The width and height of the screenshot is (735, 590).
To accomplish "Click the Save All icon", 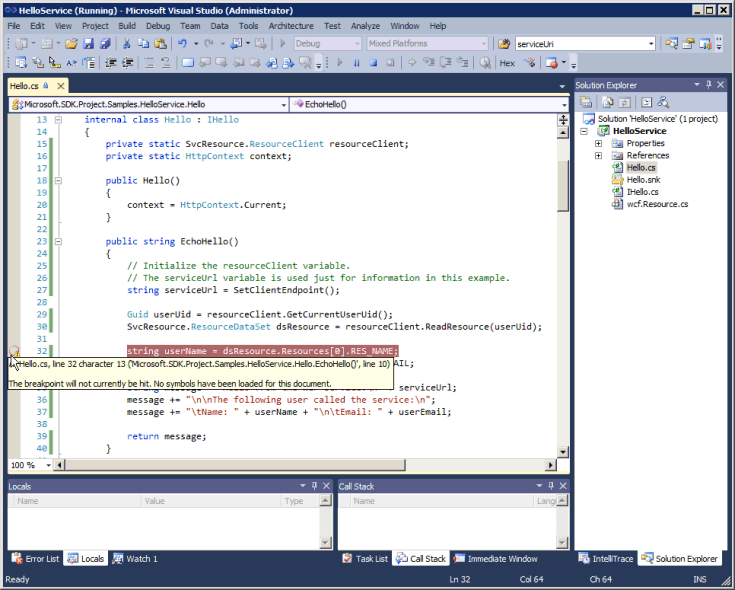I will 105,44.
